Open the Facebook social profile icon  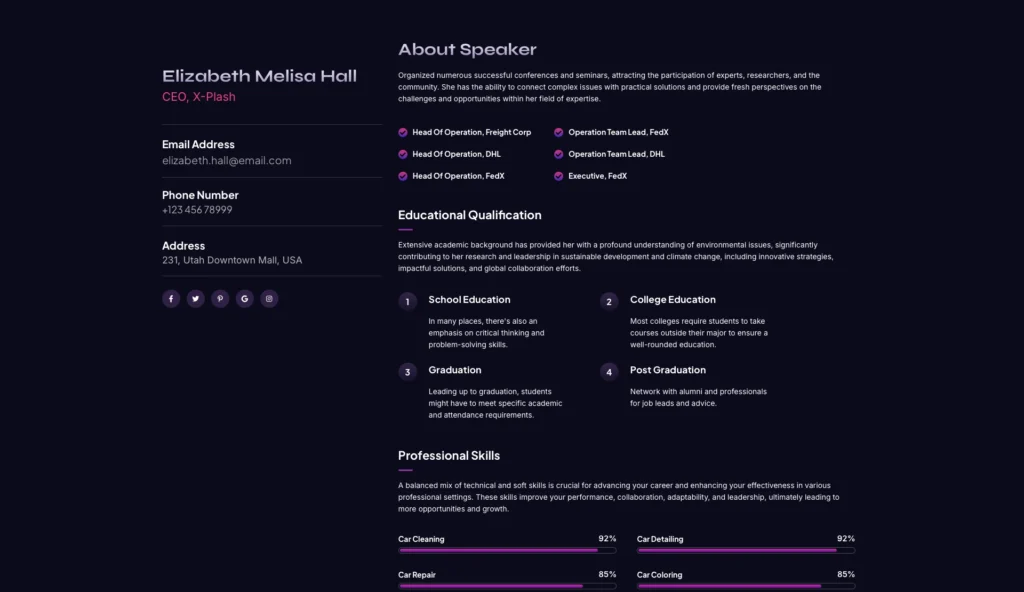pyautogui.click(x=171, y=298)
